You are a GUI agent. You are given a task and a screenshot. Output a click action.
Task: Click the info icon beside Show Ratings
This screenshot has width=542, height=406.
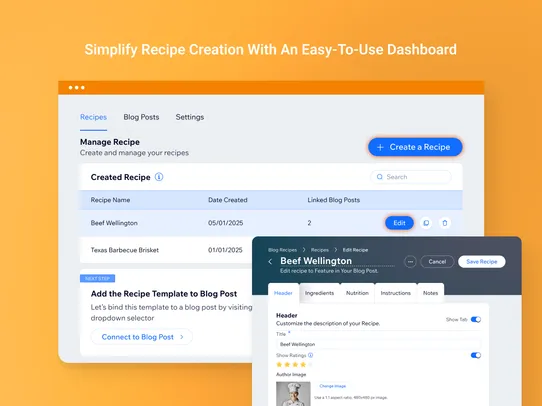point(310,355)
